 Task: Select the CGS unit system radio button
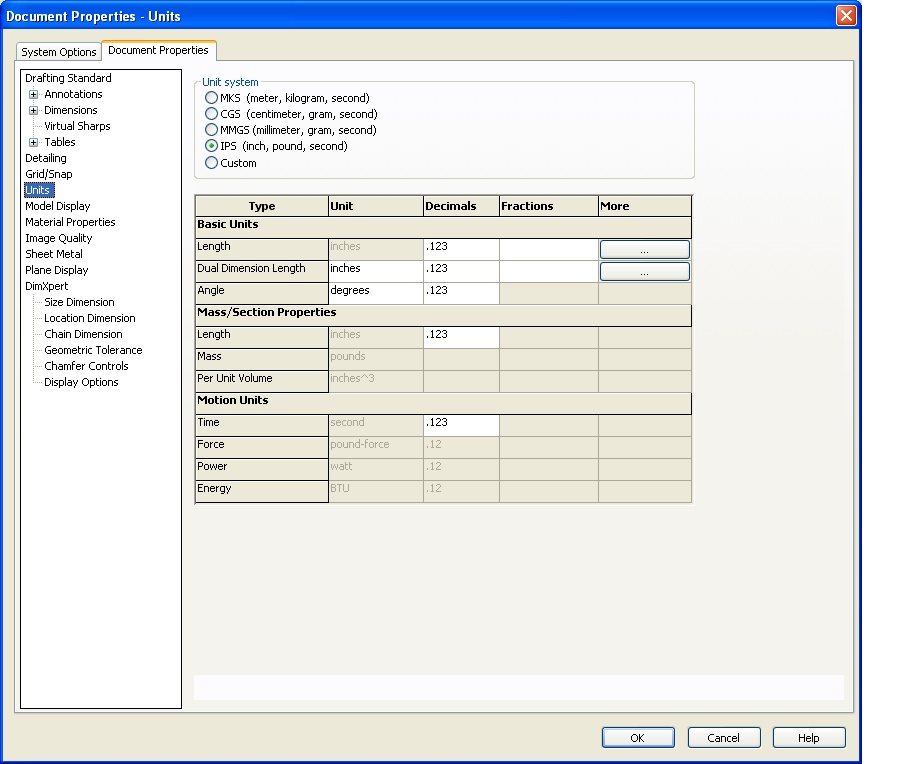coord(211,114)
